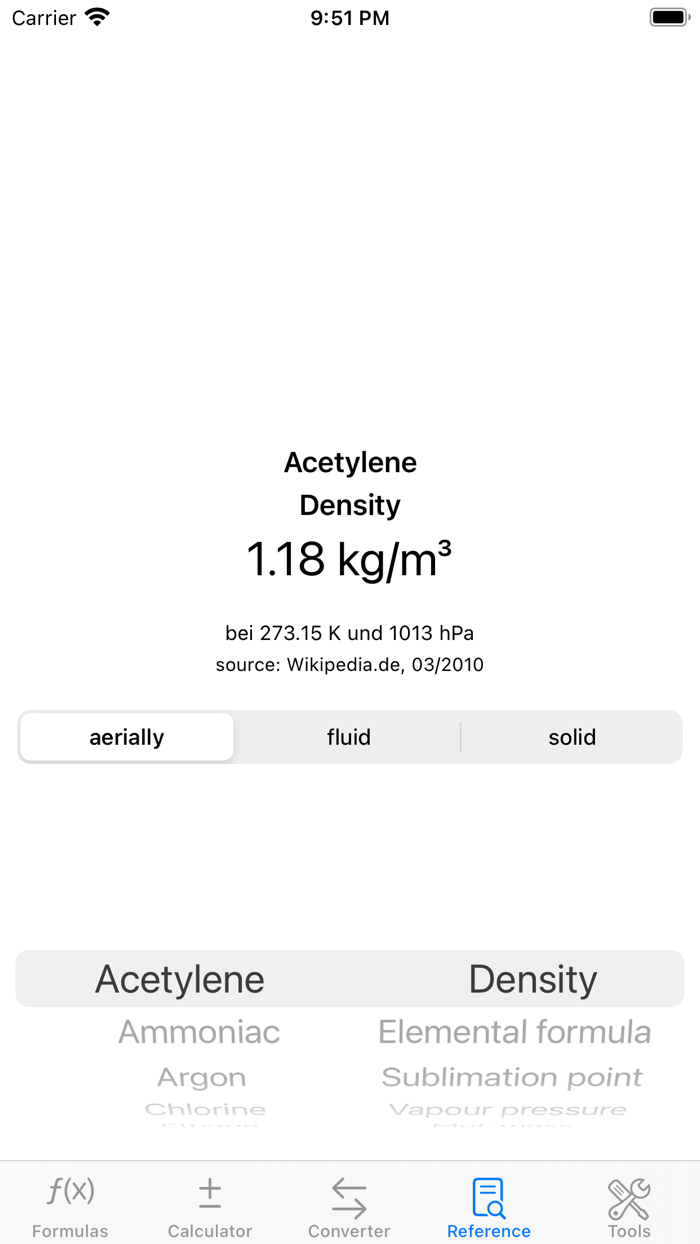This screenshot has width=700, height=1244.
Task: Tap the 1.18 kg/m³ density value
Action: [x=349, y=560]
